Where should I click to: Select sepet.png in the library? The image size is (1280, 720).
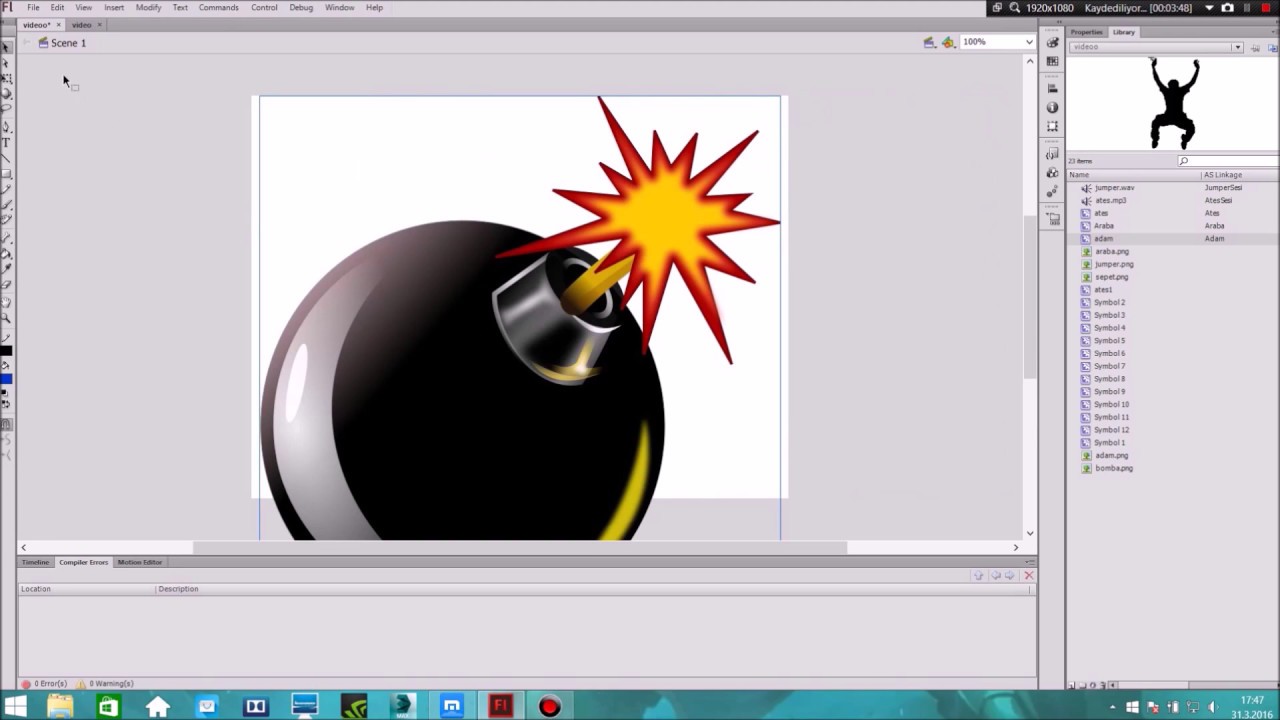point(1111,277)
